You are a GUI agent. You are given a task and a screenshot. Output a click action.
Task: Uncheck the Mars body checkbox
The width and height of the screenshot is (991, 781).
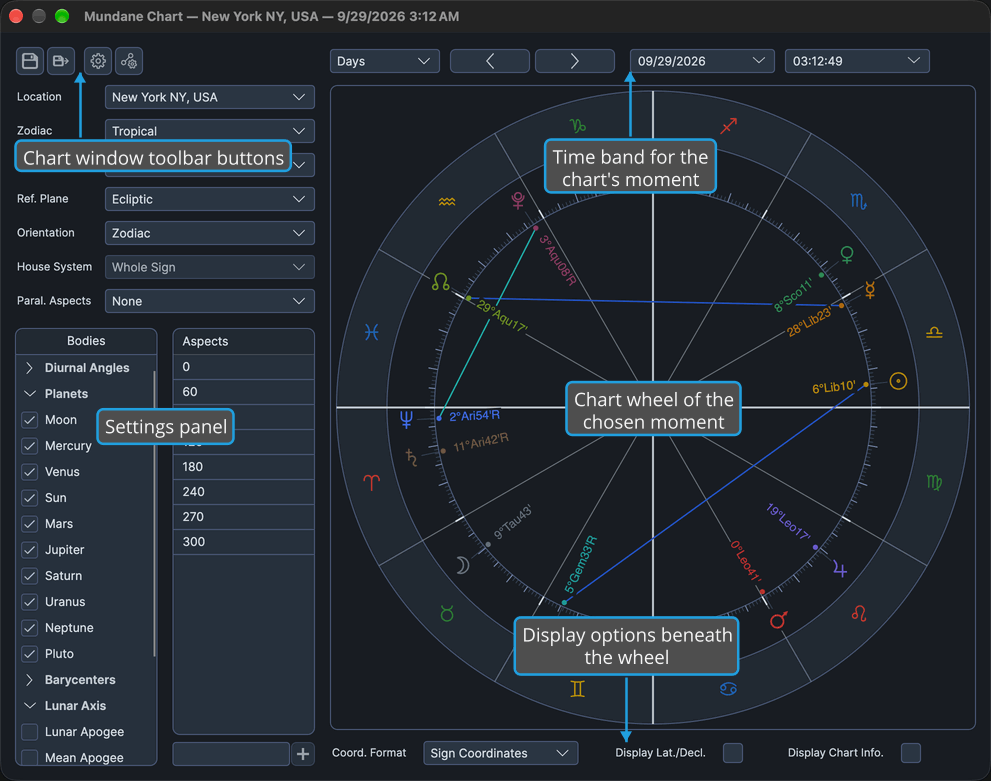click(30, 524)
